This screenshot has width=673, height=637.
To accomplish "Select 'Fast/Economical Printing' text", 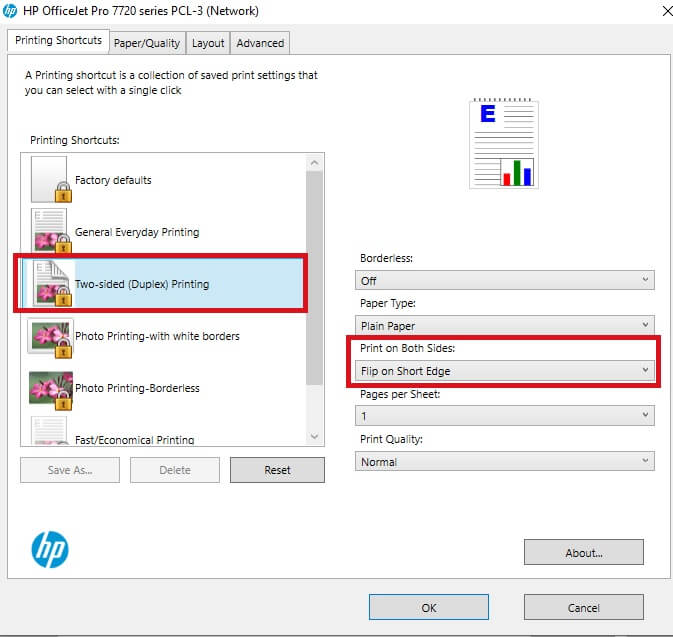I will pos(135,440).
